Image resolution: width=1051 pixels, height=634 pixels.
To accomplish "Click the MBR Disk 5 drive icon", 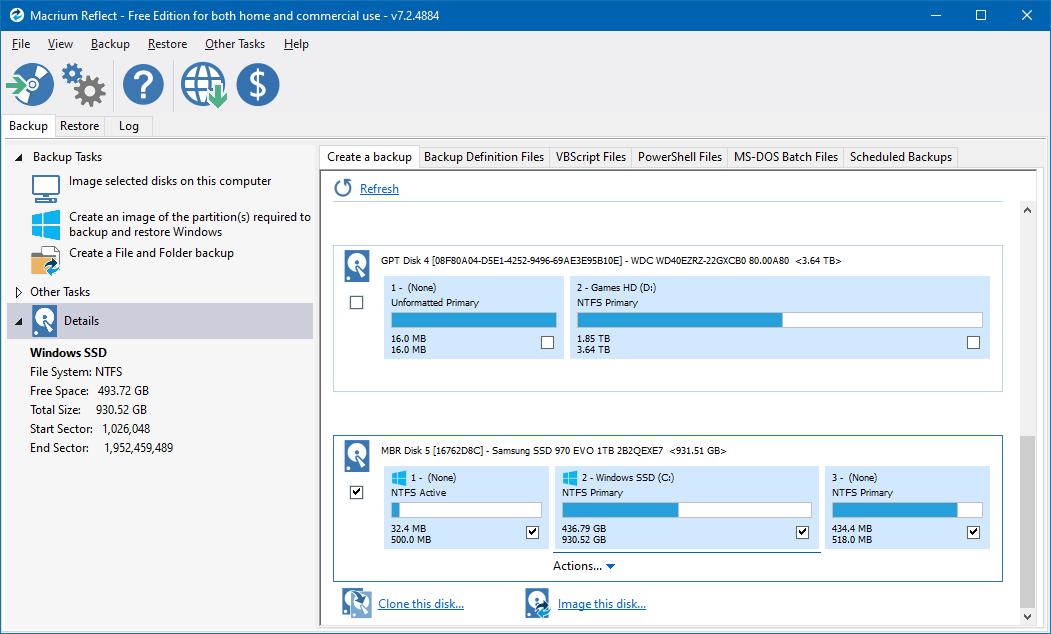I will point(357,456).
